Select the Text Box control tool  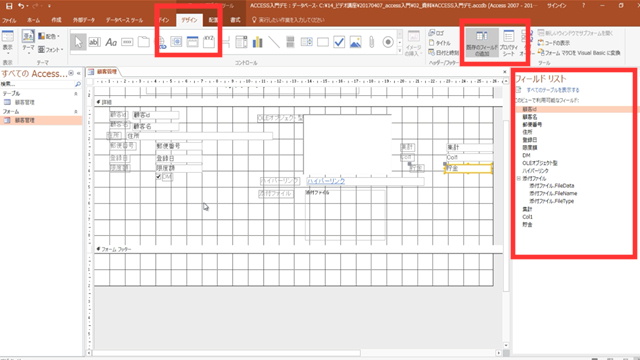click(x=94, y=42)
